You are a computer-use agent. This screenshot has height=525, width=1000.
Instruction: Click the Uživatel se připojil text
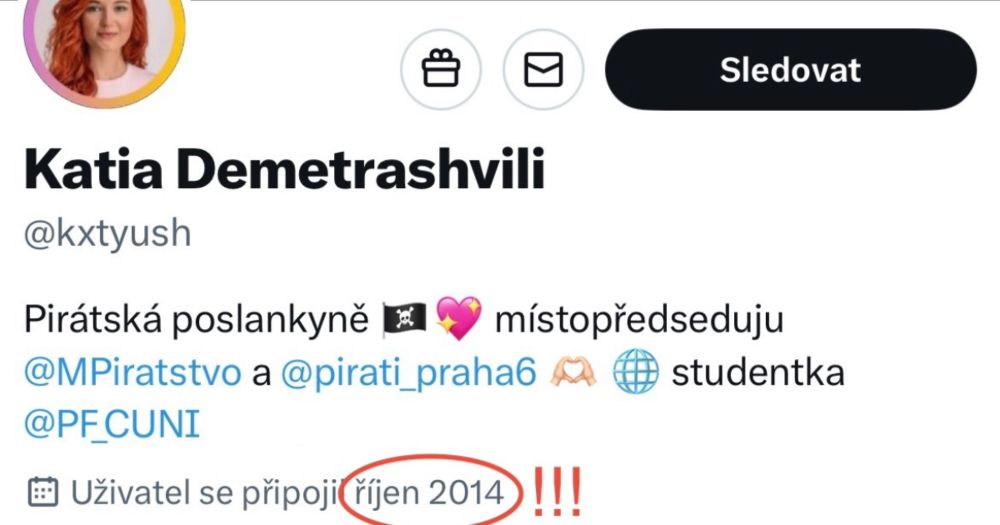pyautogui.click(x=210, y=493)
